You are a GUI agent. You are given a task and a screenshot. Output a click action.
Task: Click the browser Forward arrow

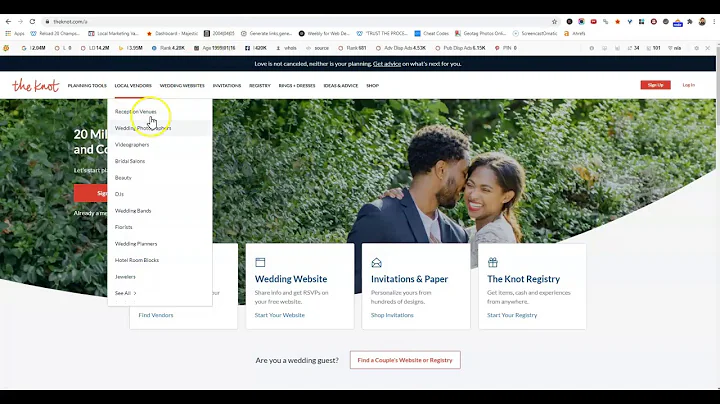point(20,22)
